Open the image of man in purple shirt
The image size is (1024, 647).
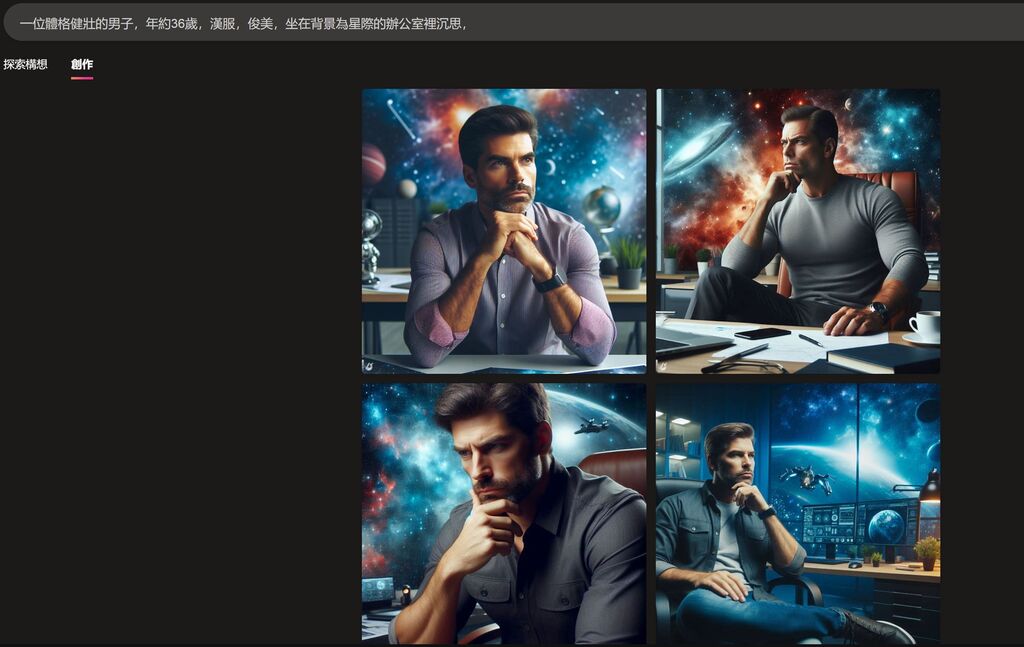coord(503,230)
